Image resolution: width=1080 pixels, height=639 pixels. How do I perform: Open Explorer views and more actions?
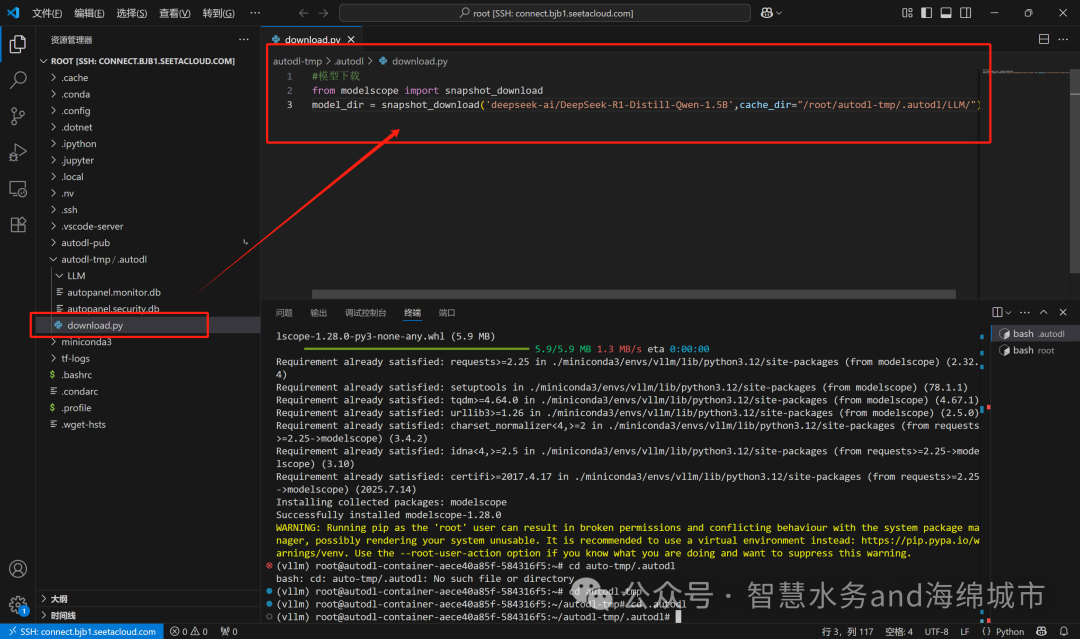(x=244, y=39)
